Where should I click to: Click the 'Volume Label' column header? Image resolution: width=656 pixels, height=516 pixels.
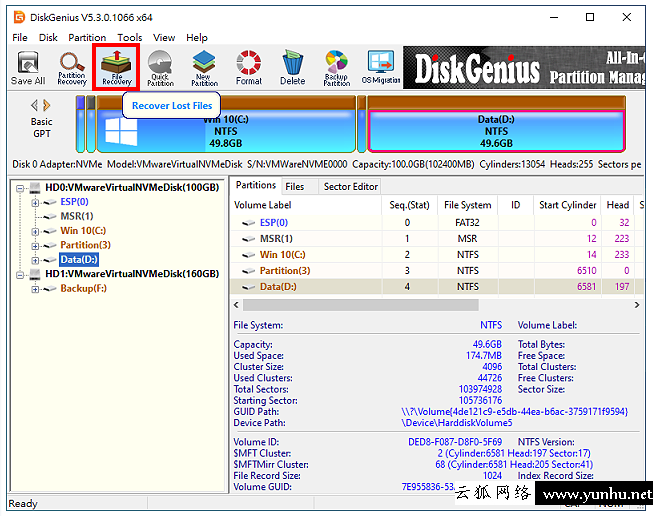pos(307,205)
